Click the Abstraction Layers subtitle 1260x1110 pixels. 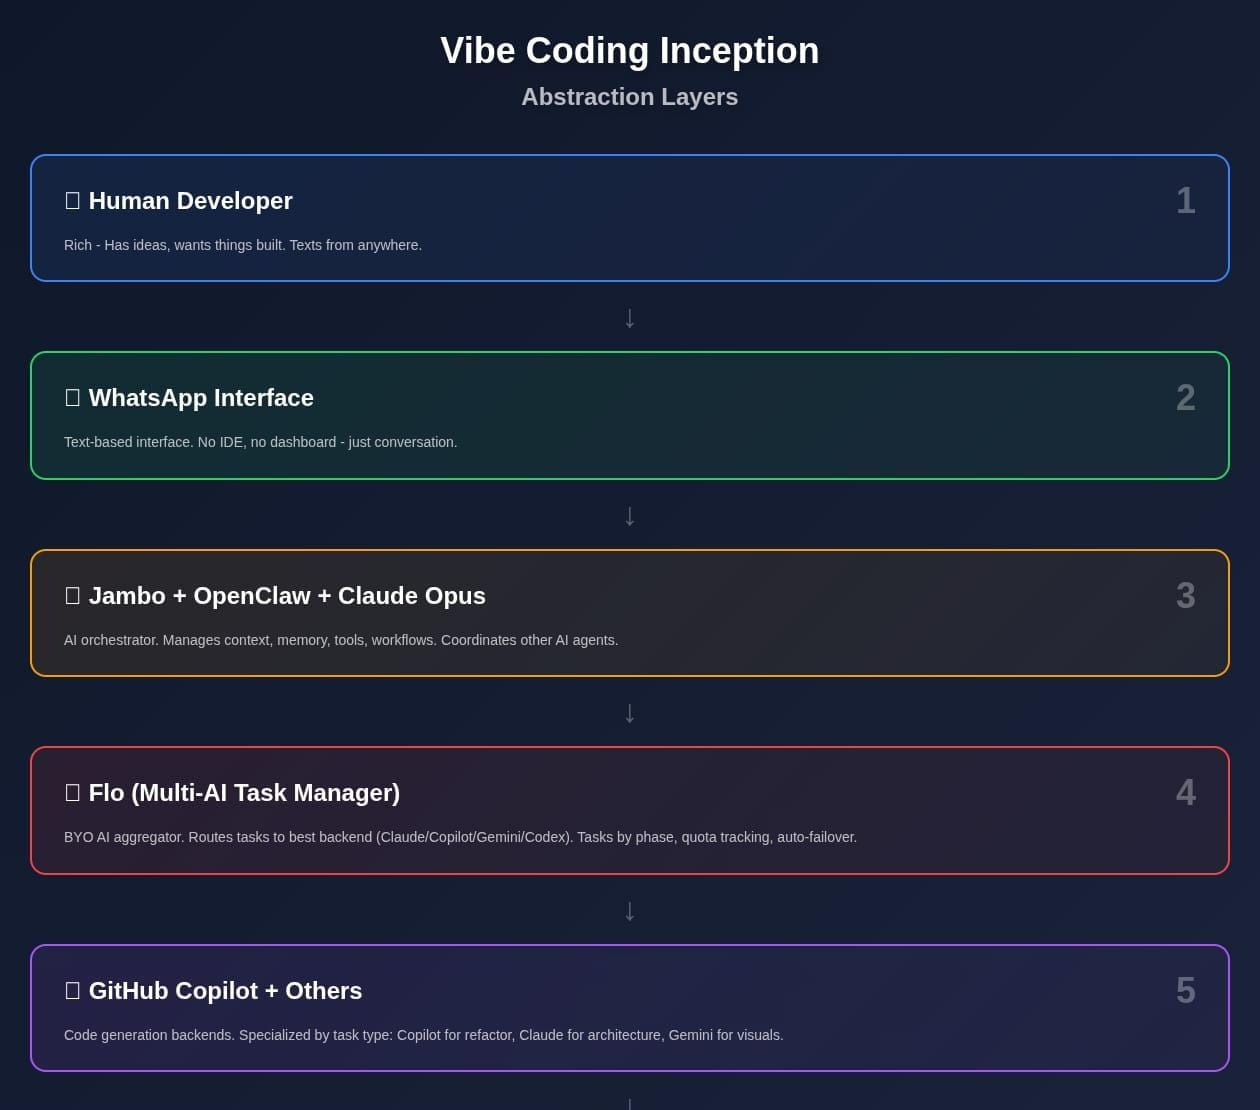(x=629, y=97)
